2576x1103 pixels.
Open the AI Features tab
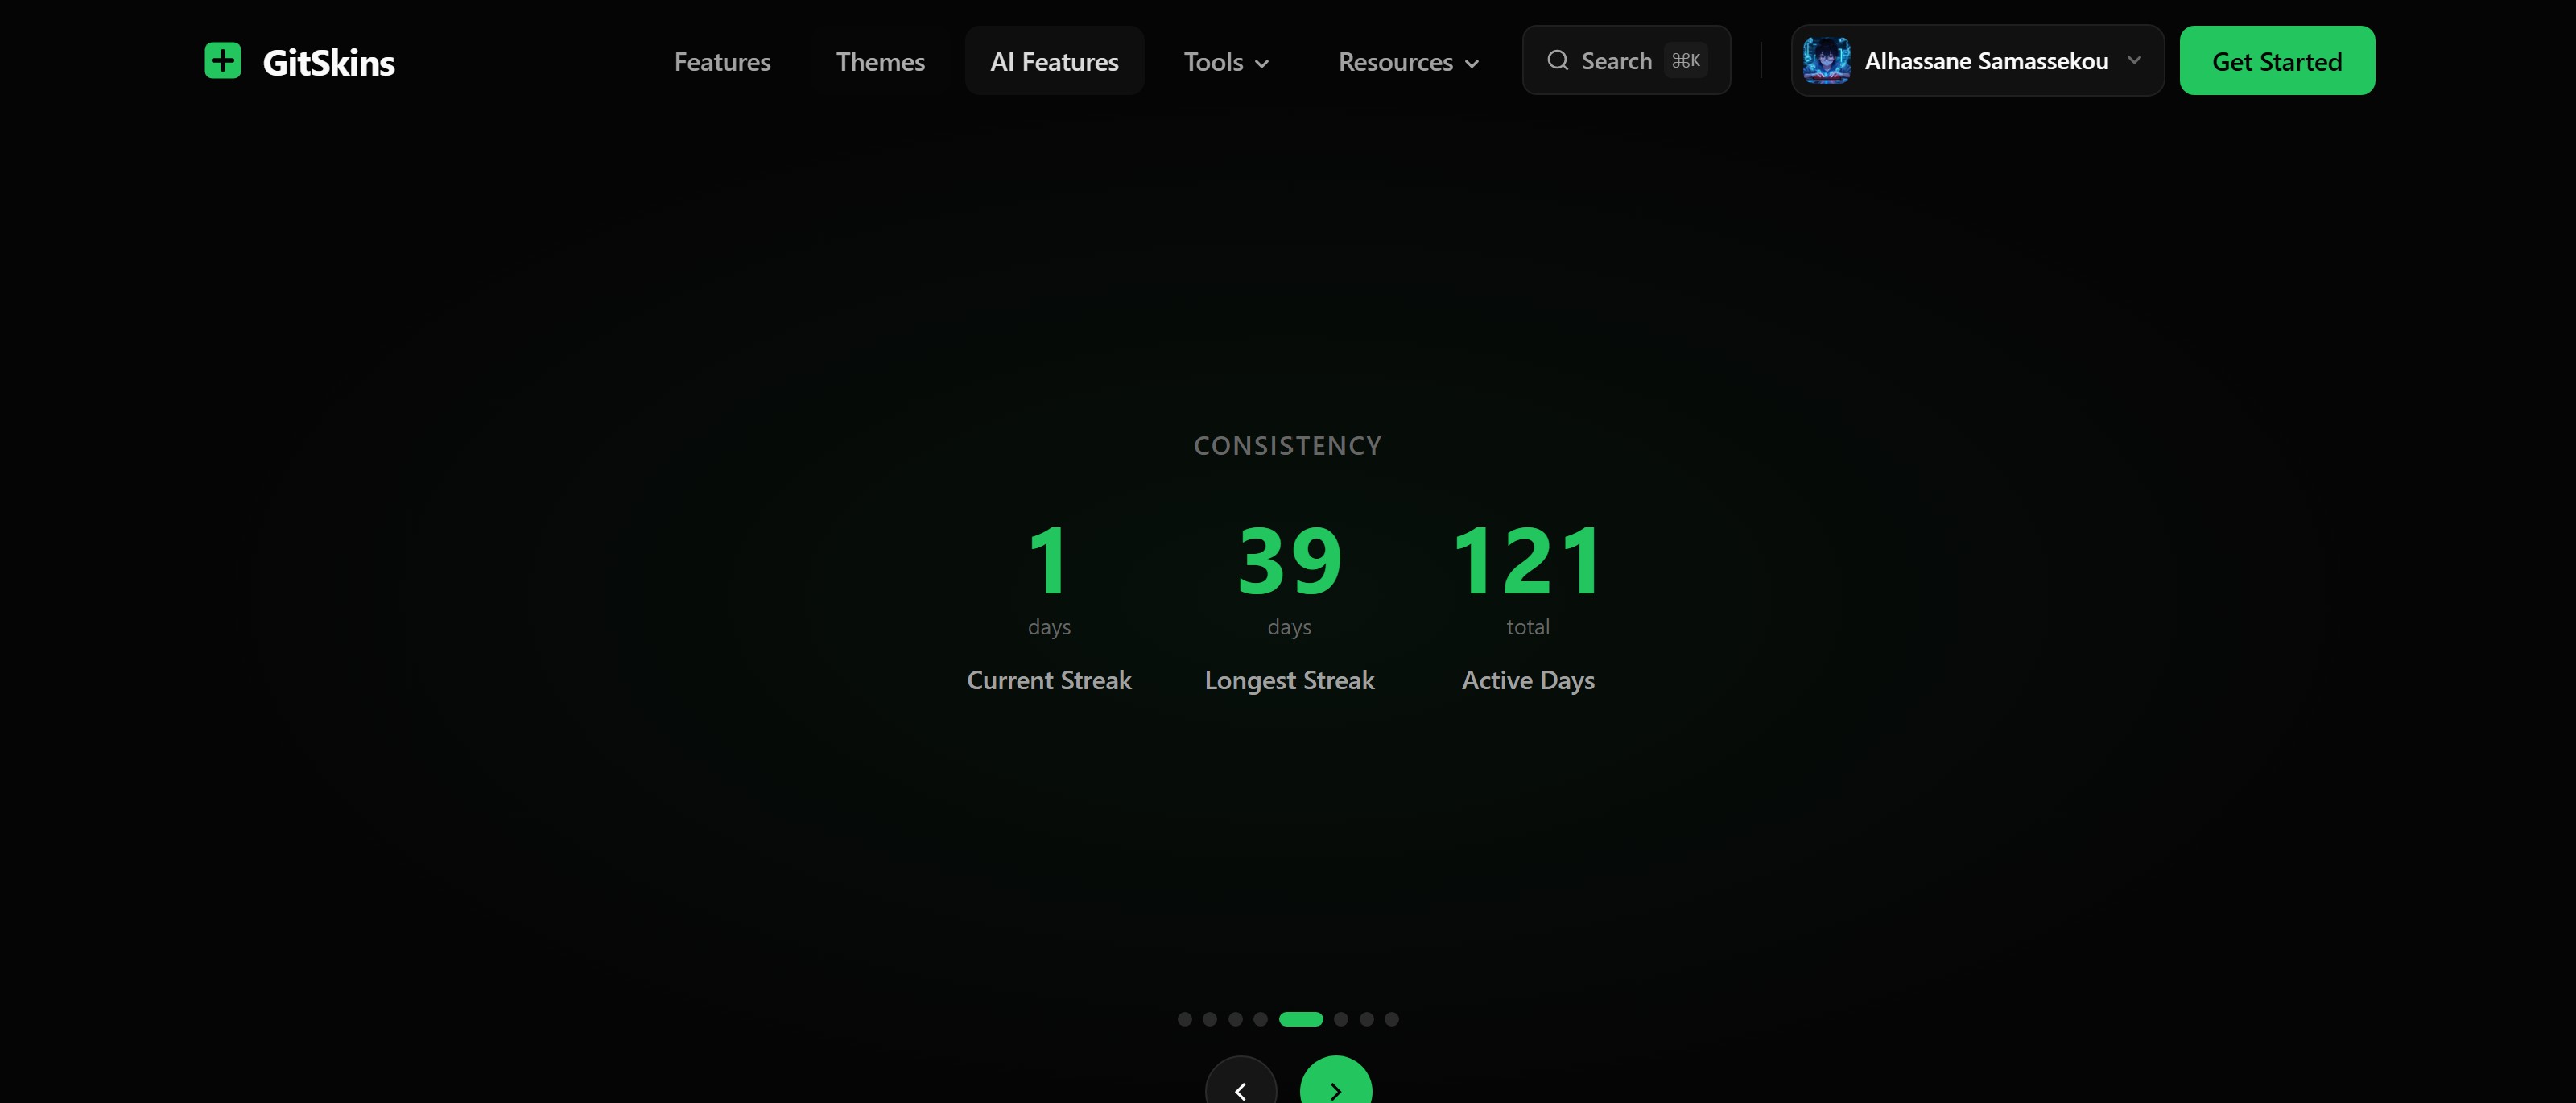1054,62
